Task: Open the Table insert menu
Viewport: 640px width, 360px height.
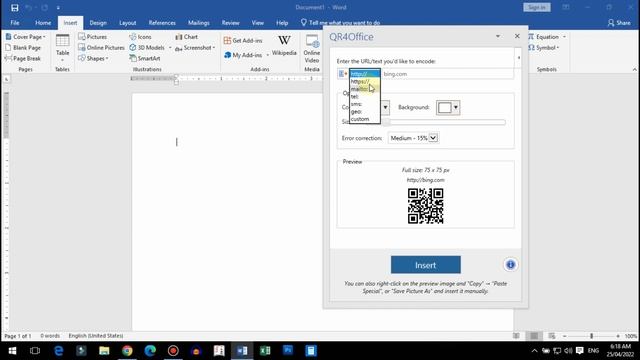Action: coord(62,48)
